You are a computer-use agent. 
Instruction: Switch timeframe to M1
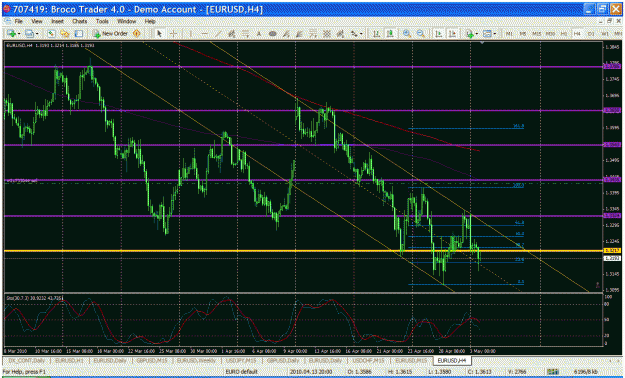[509, 34]
